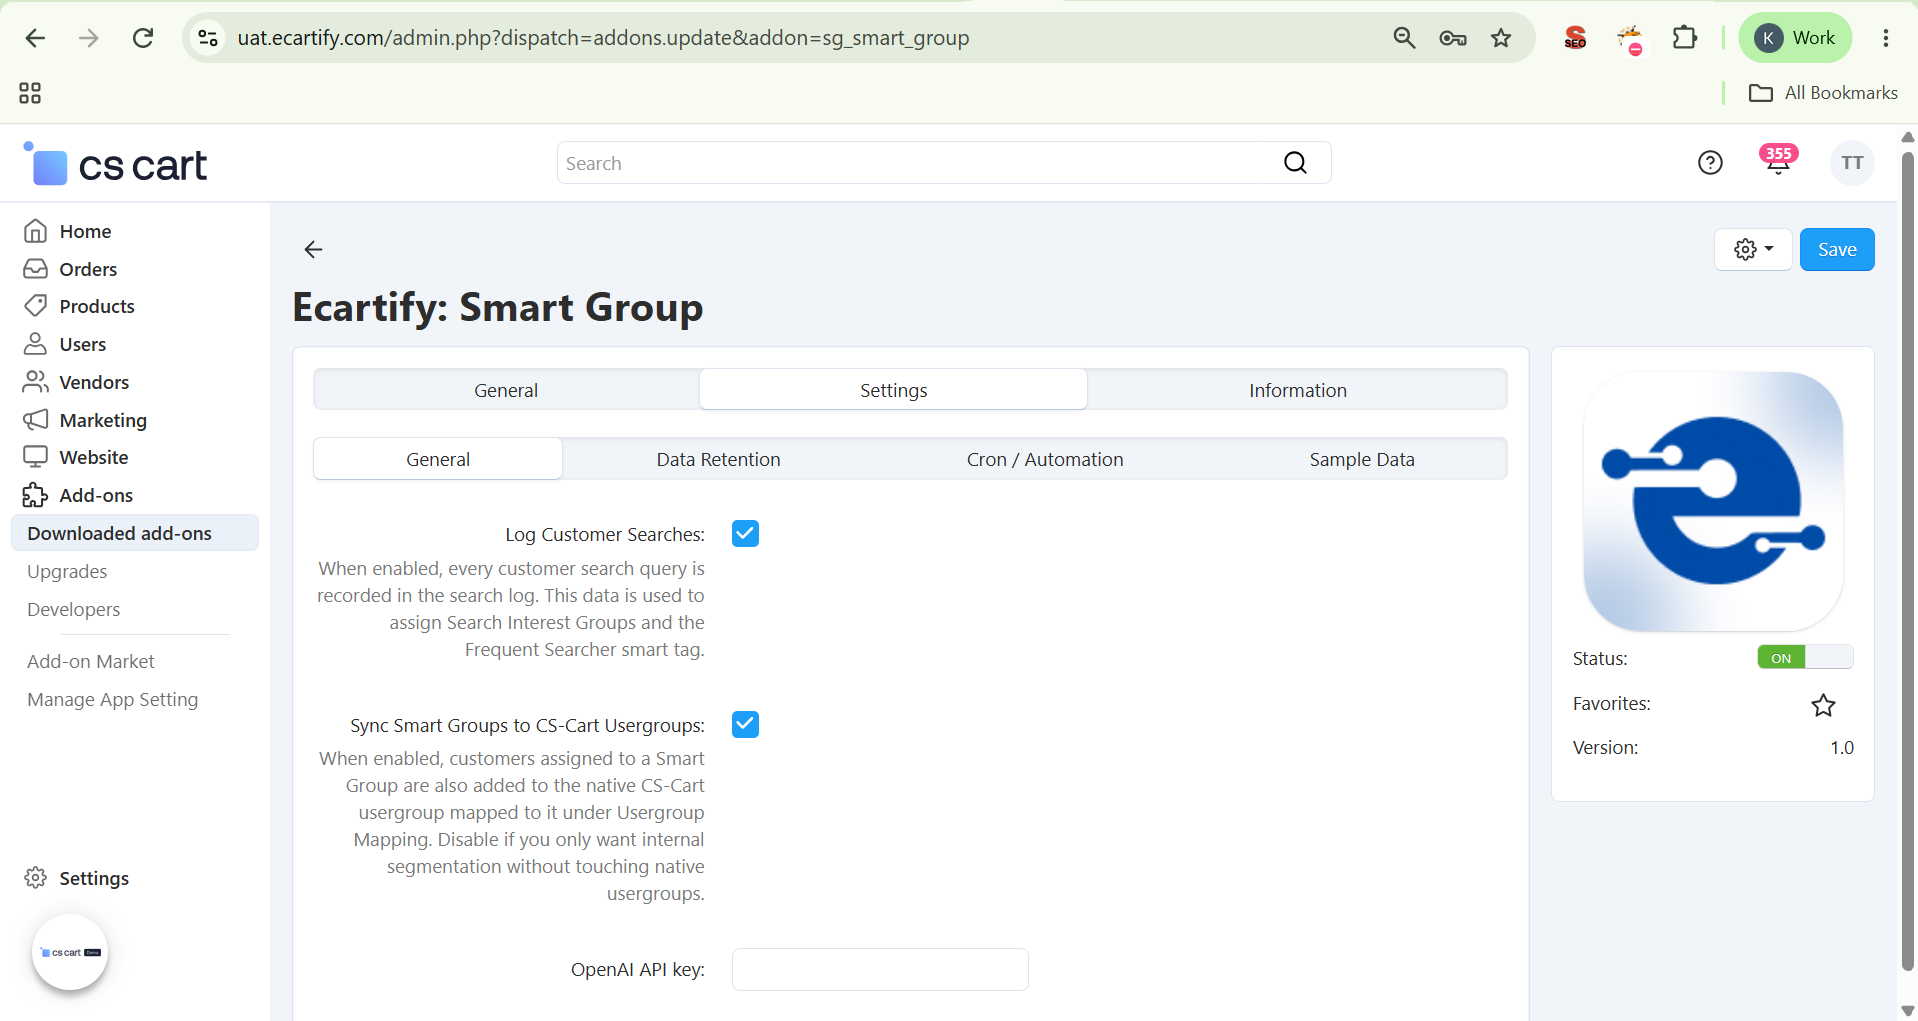The image size is (1918, 1021).
Task: Open the SEO browser extension
Action: pyautogui.click(x=1575, y=38)
